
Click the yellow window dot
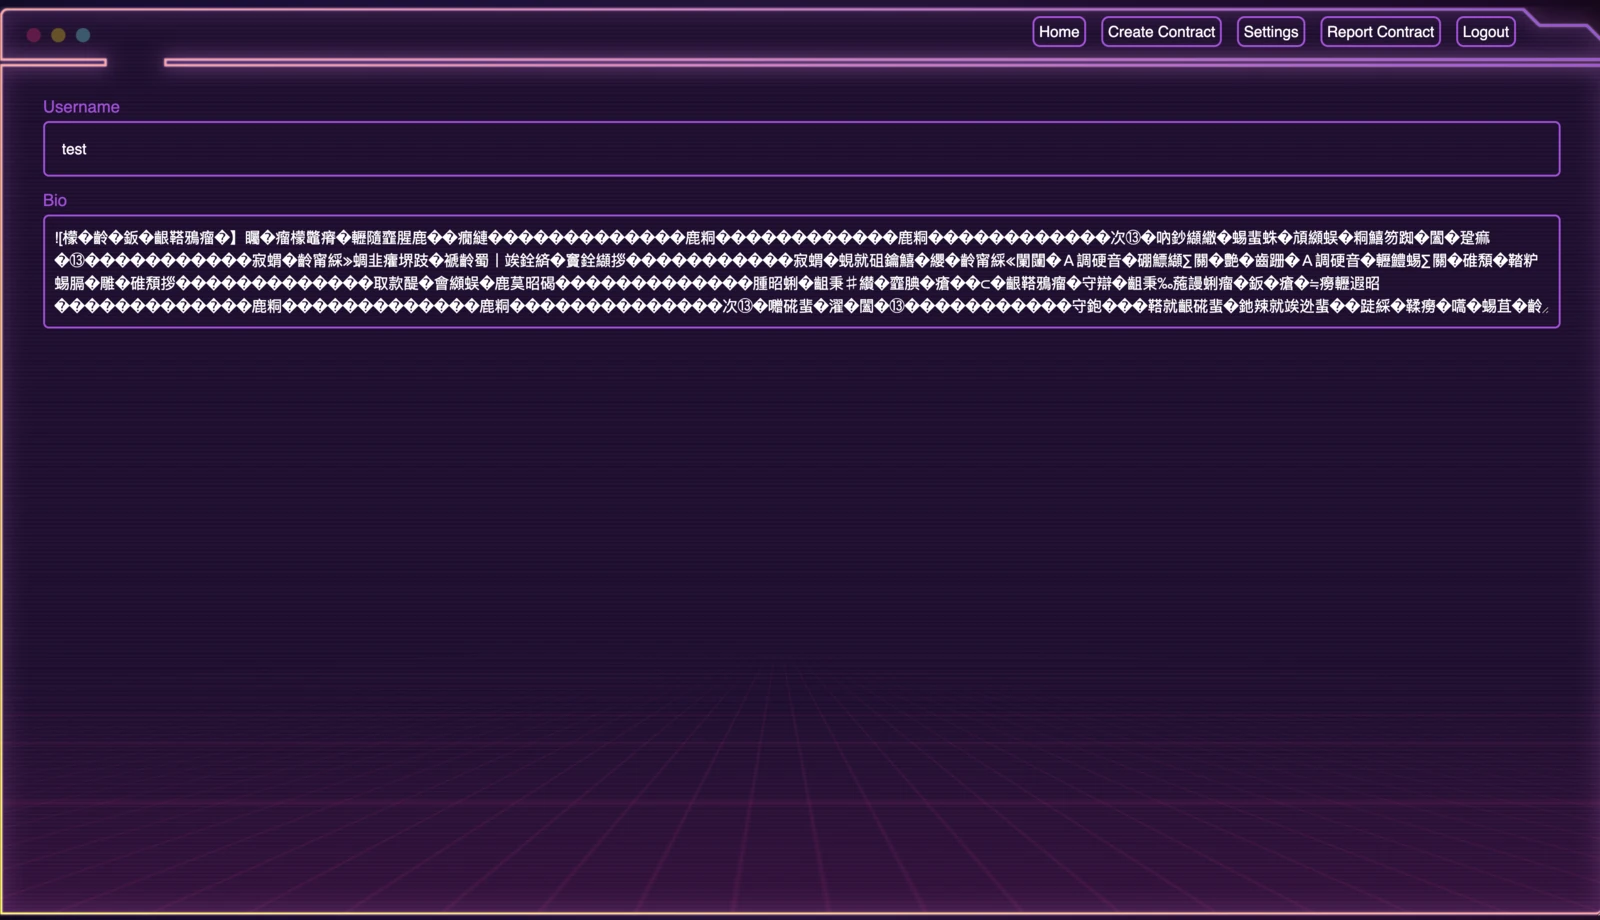58,35
